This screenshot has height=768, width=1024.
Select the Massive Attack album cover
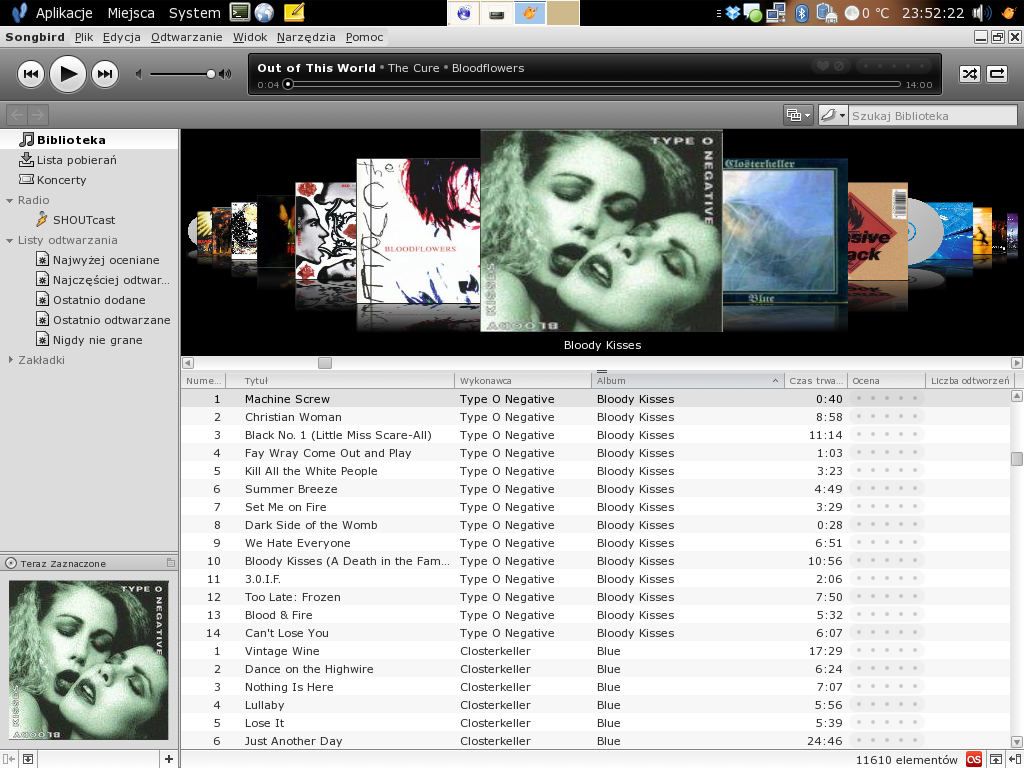pyautogui.click(x=878, y=231)
